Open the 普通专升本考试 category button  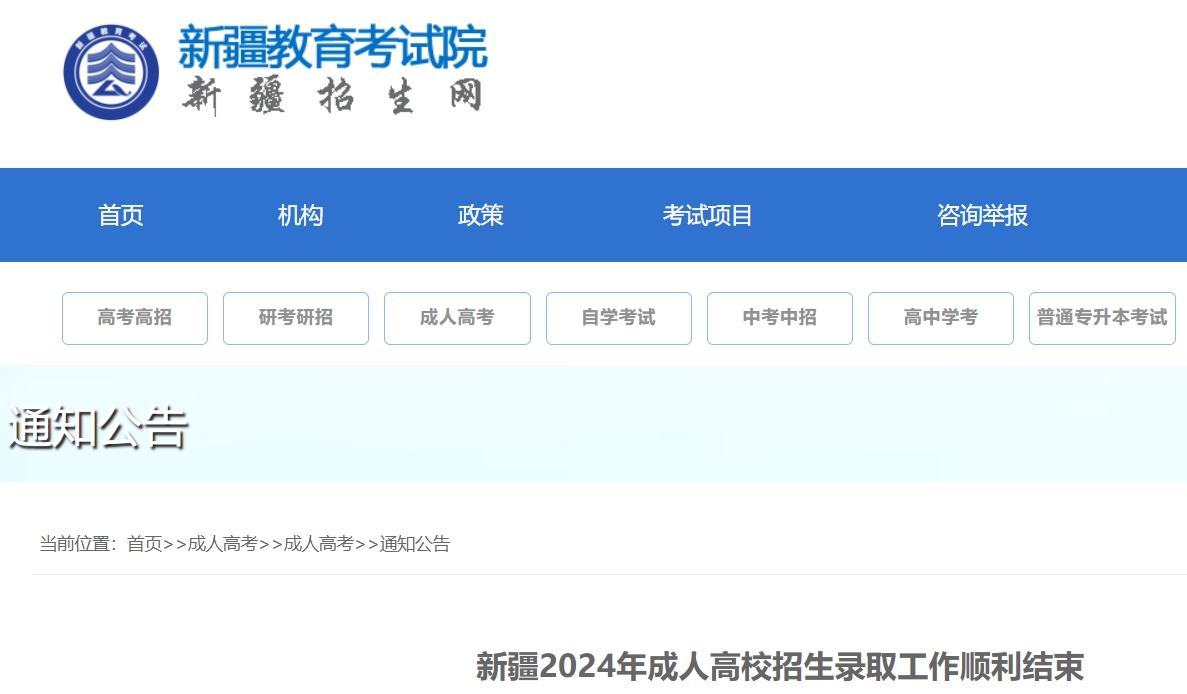click(x=1101, y=318)
